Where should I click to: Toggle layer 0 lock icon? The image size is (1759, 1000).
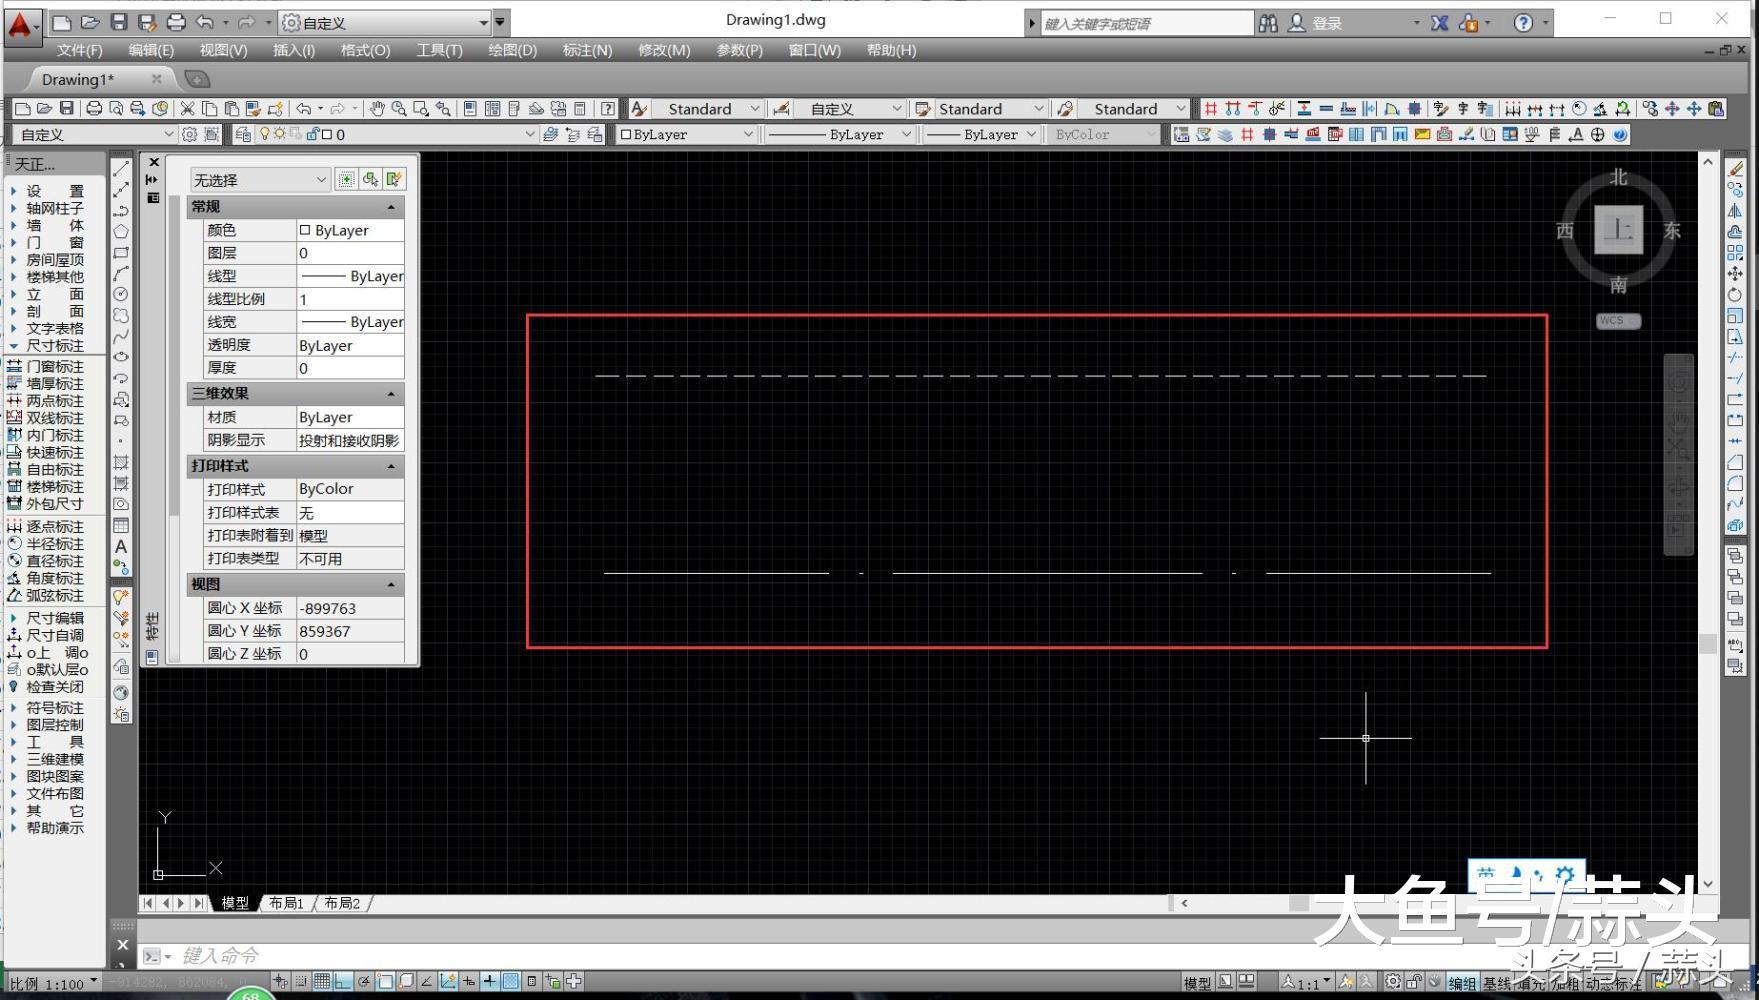click(312, 134)
